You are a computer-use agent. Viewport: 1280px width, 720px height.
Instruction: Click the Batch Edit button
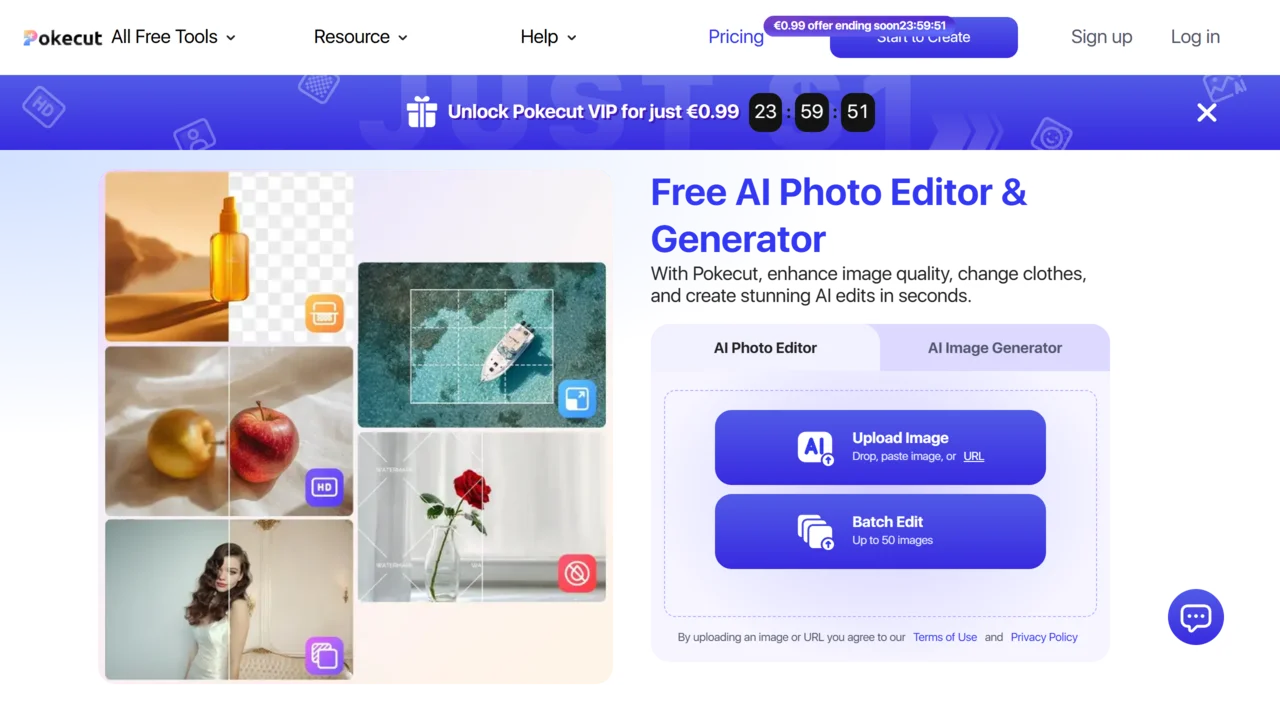[x=880, y=531]
